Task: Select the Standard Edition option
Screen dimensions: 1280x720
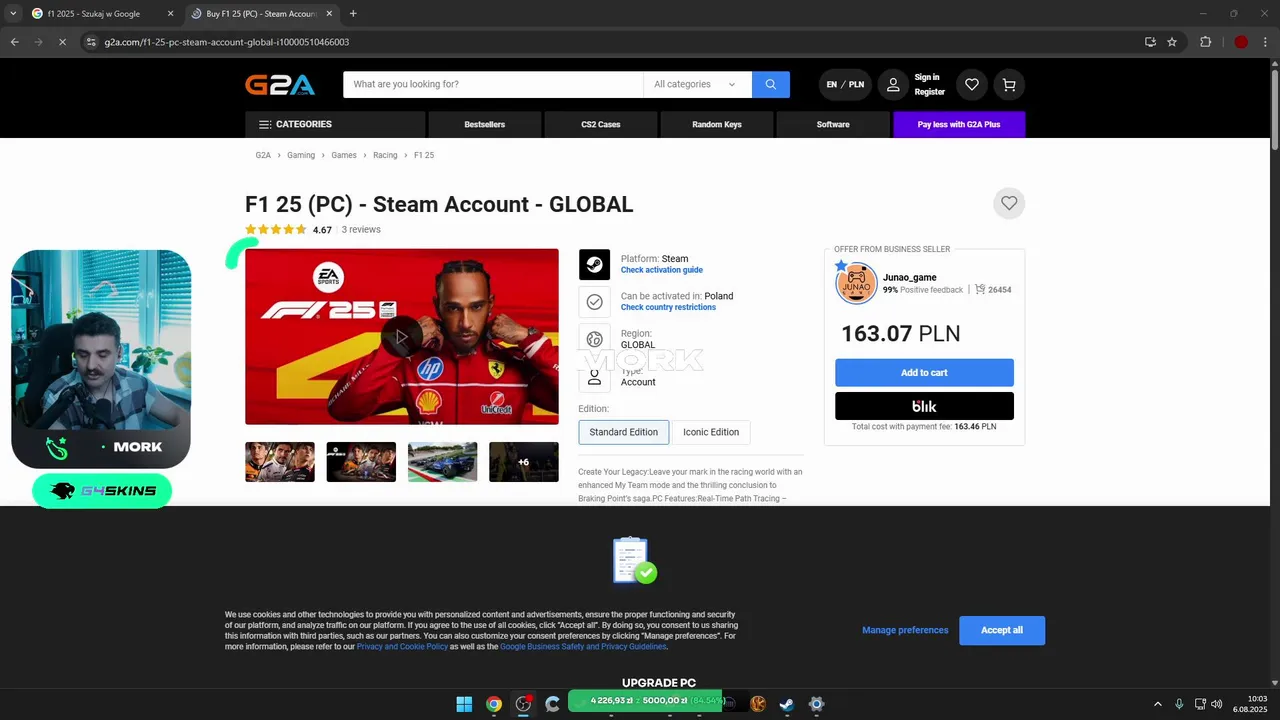Action: pos(623,432)
